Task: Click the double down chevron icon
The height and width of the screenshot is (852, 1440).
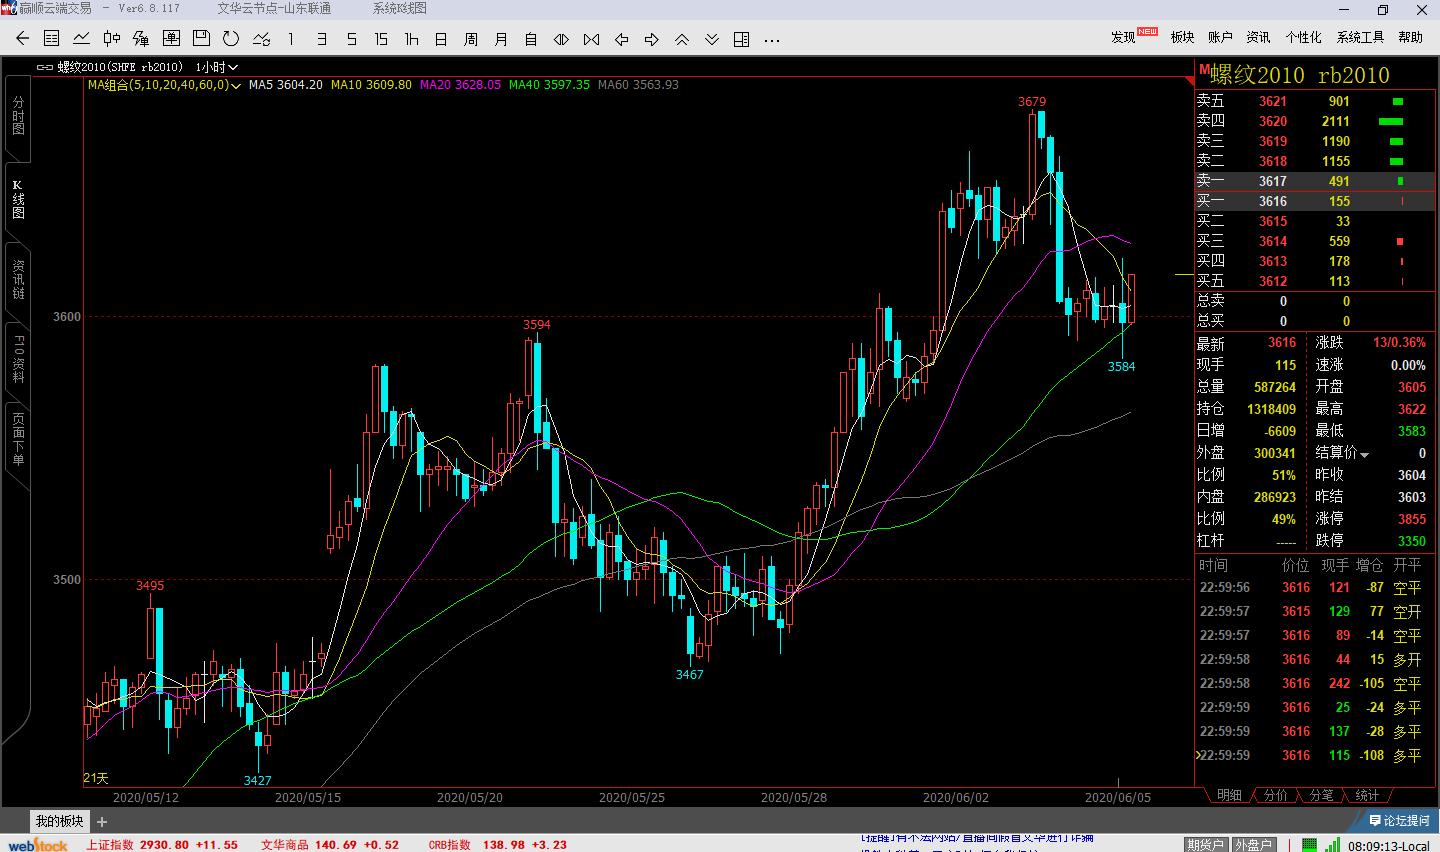Action: click(712, 39)
